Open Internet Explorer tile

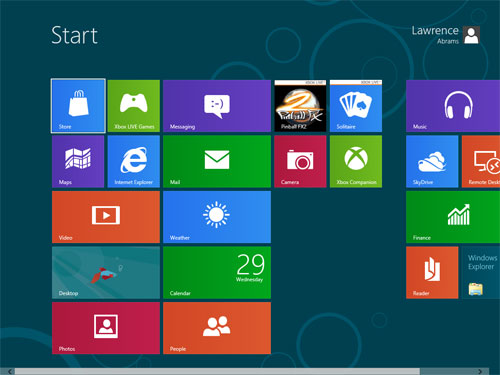tap(134, 161)
